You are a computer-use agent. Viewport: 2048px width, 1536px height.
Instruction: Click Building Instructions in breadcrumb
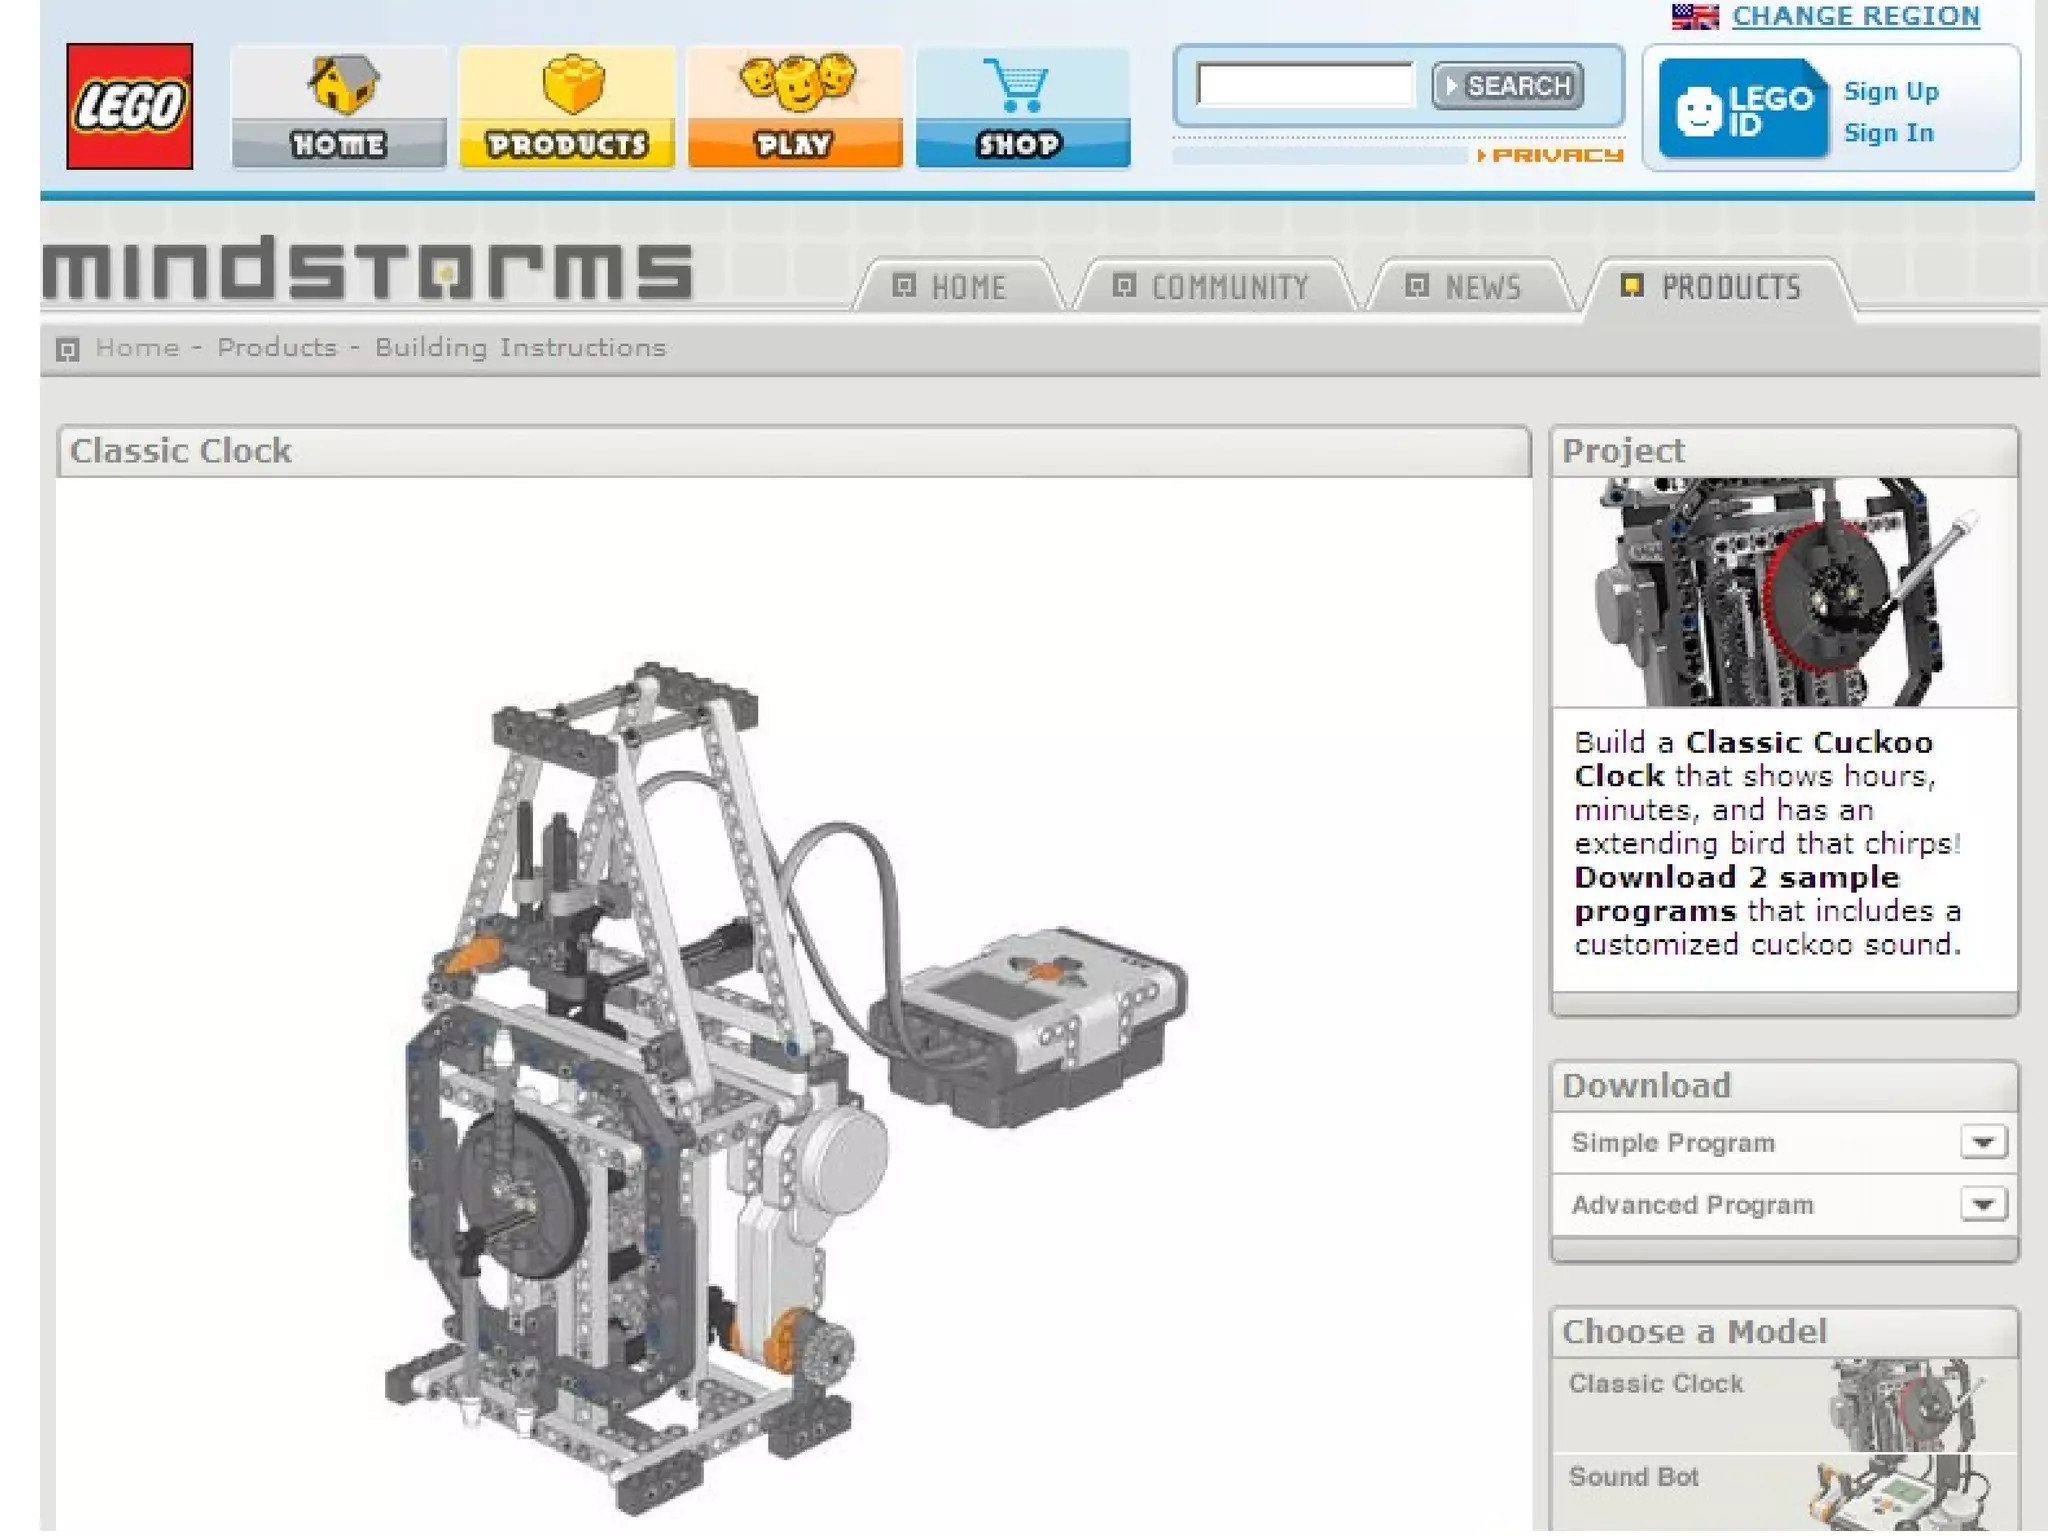coord(520,347)
